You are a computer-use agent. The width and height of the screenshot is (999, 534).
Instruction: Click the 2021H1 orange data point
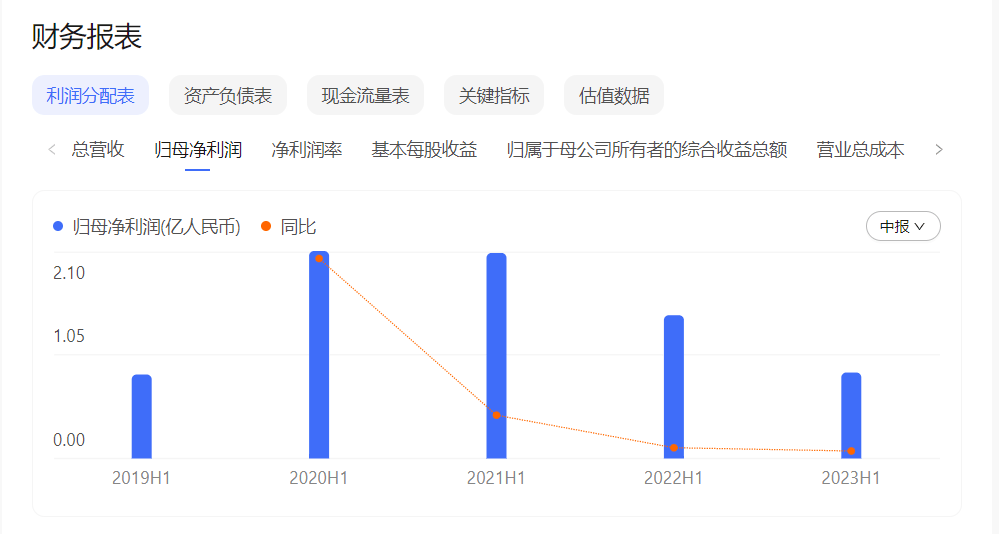(x=496, y=415)
